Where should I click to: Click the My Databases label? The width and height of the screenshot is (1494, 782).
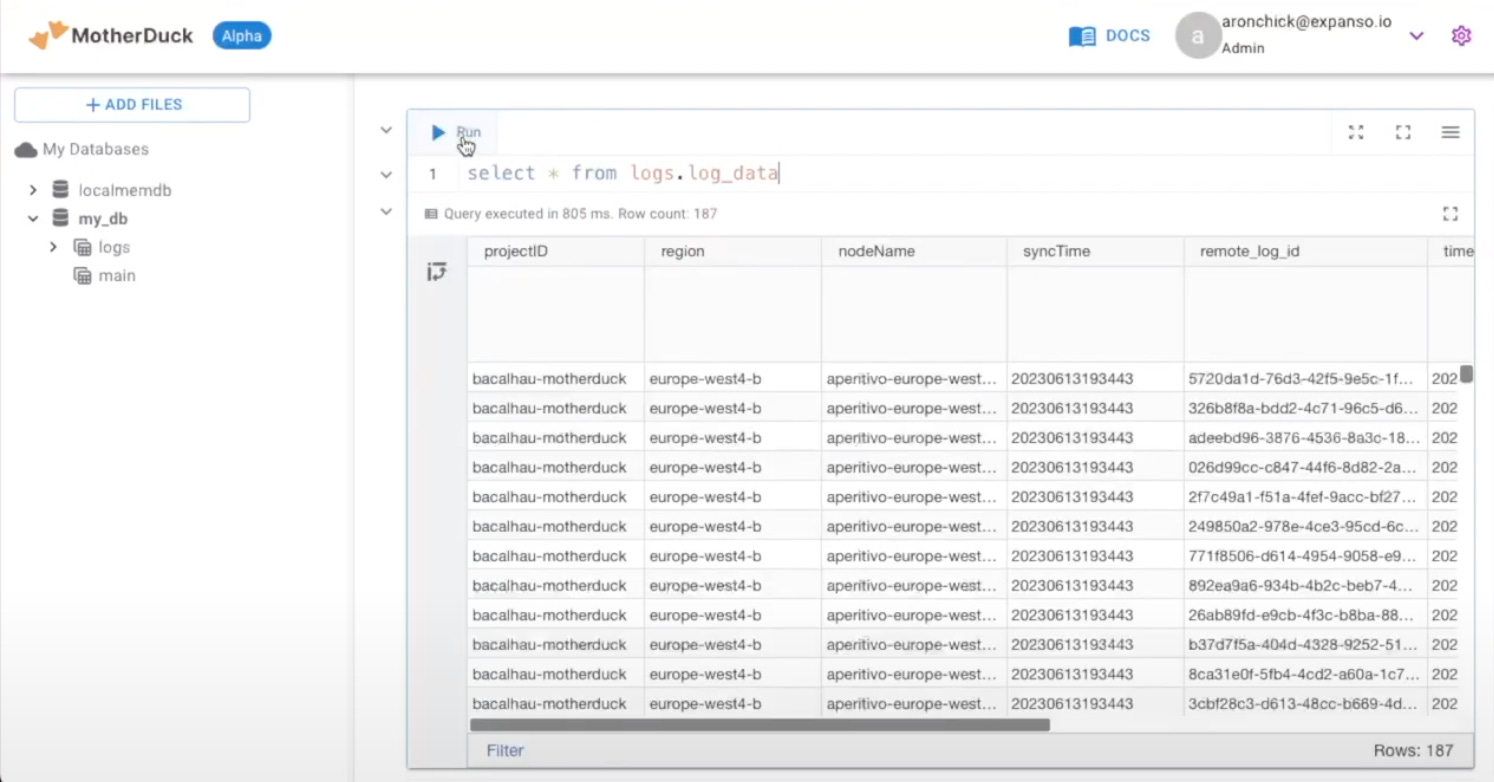[x=96, y=150]
